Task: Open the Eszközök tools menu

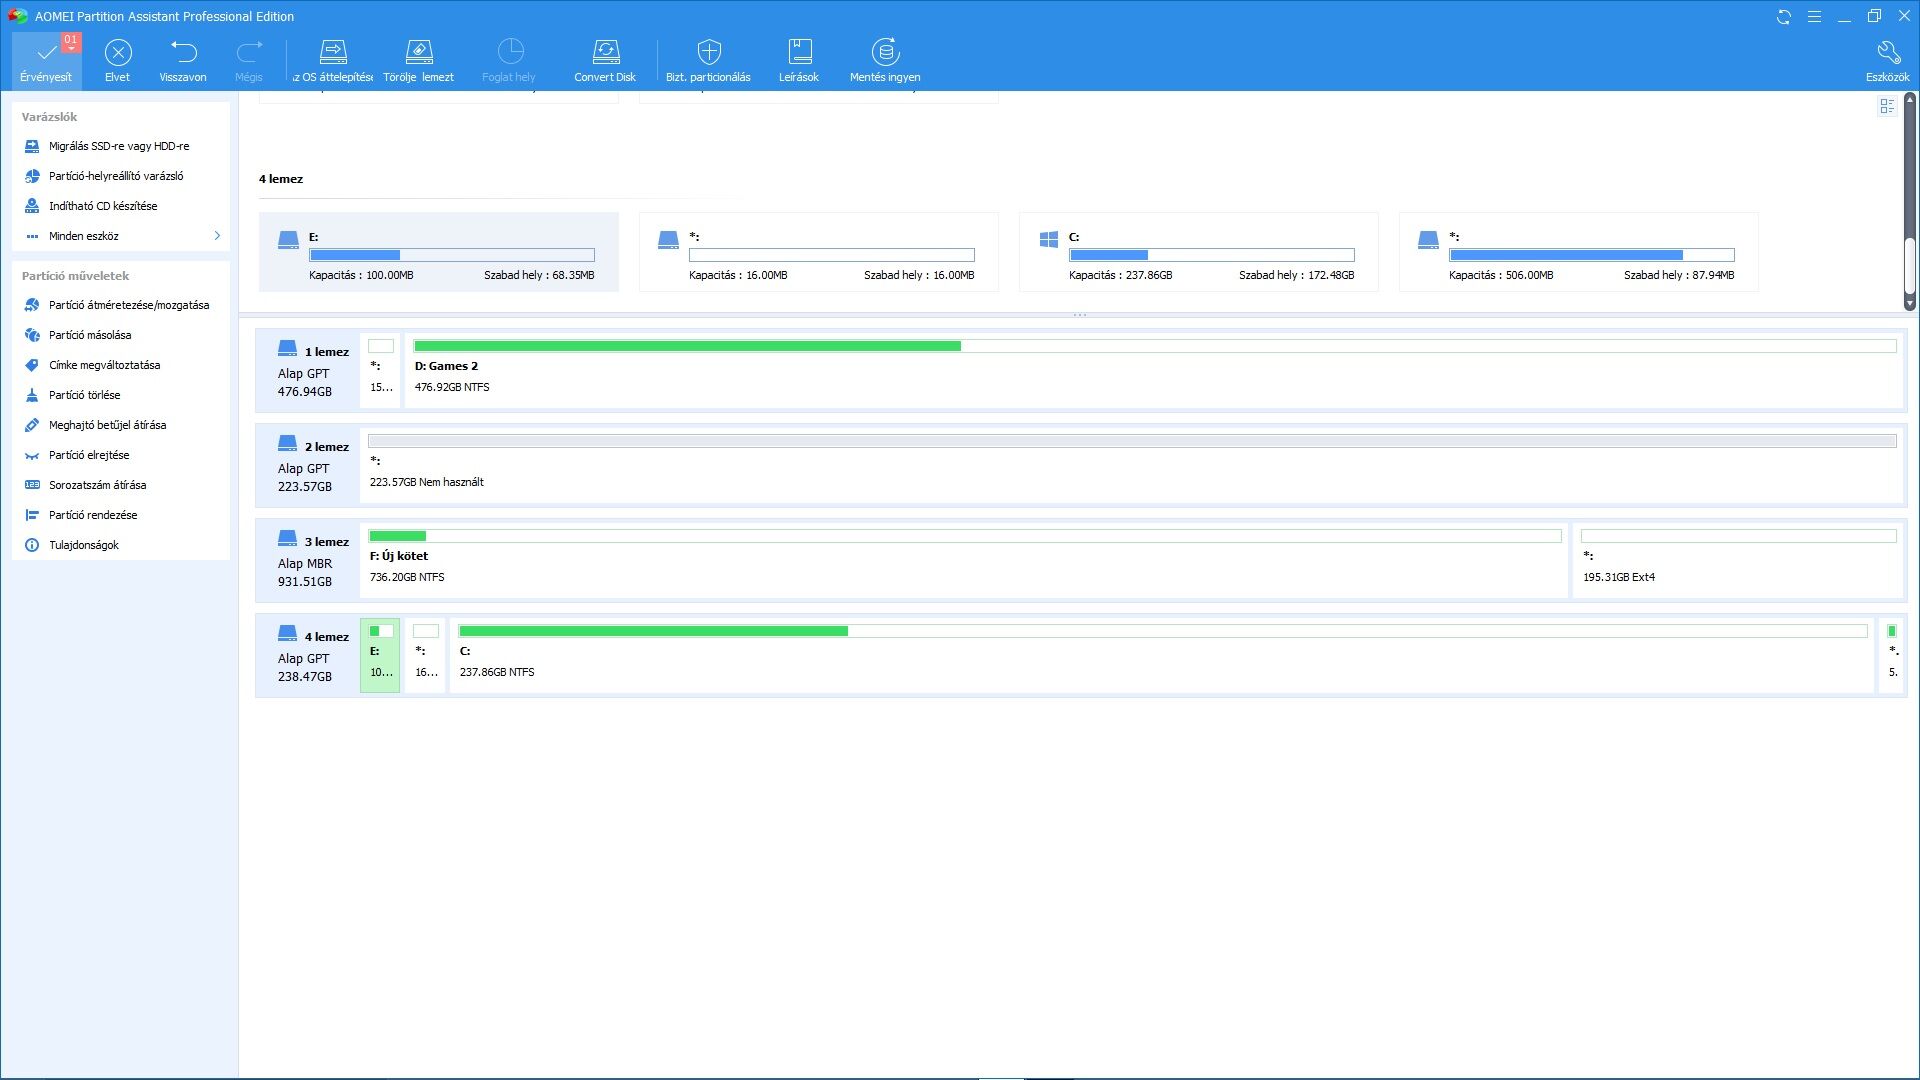Action: [x=1887, y=60]
